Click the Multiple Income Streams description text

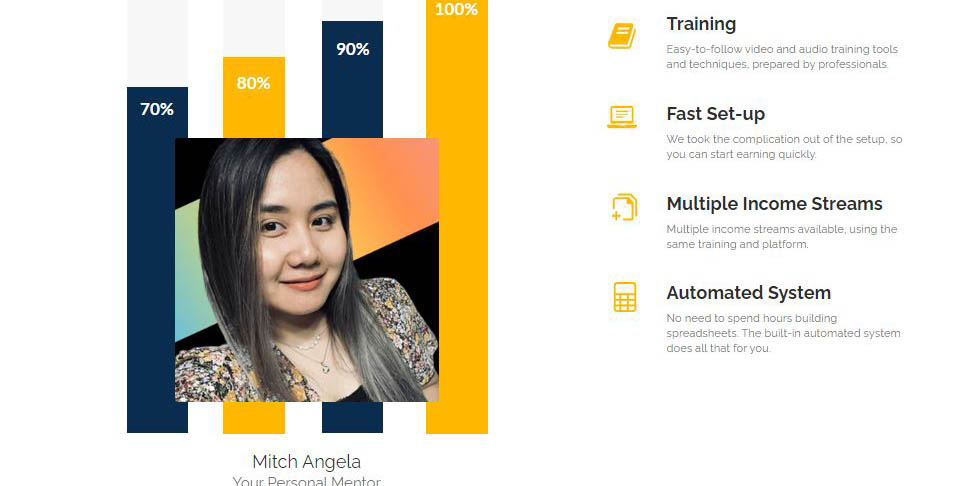tap(782, 237)
